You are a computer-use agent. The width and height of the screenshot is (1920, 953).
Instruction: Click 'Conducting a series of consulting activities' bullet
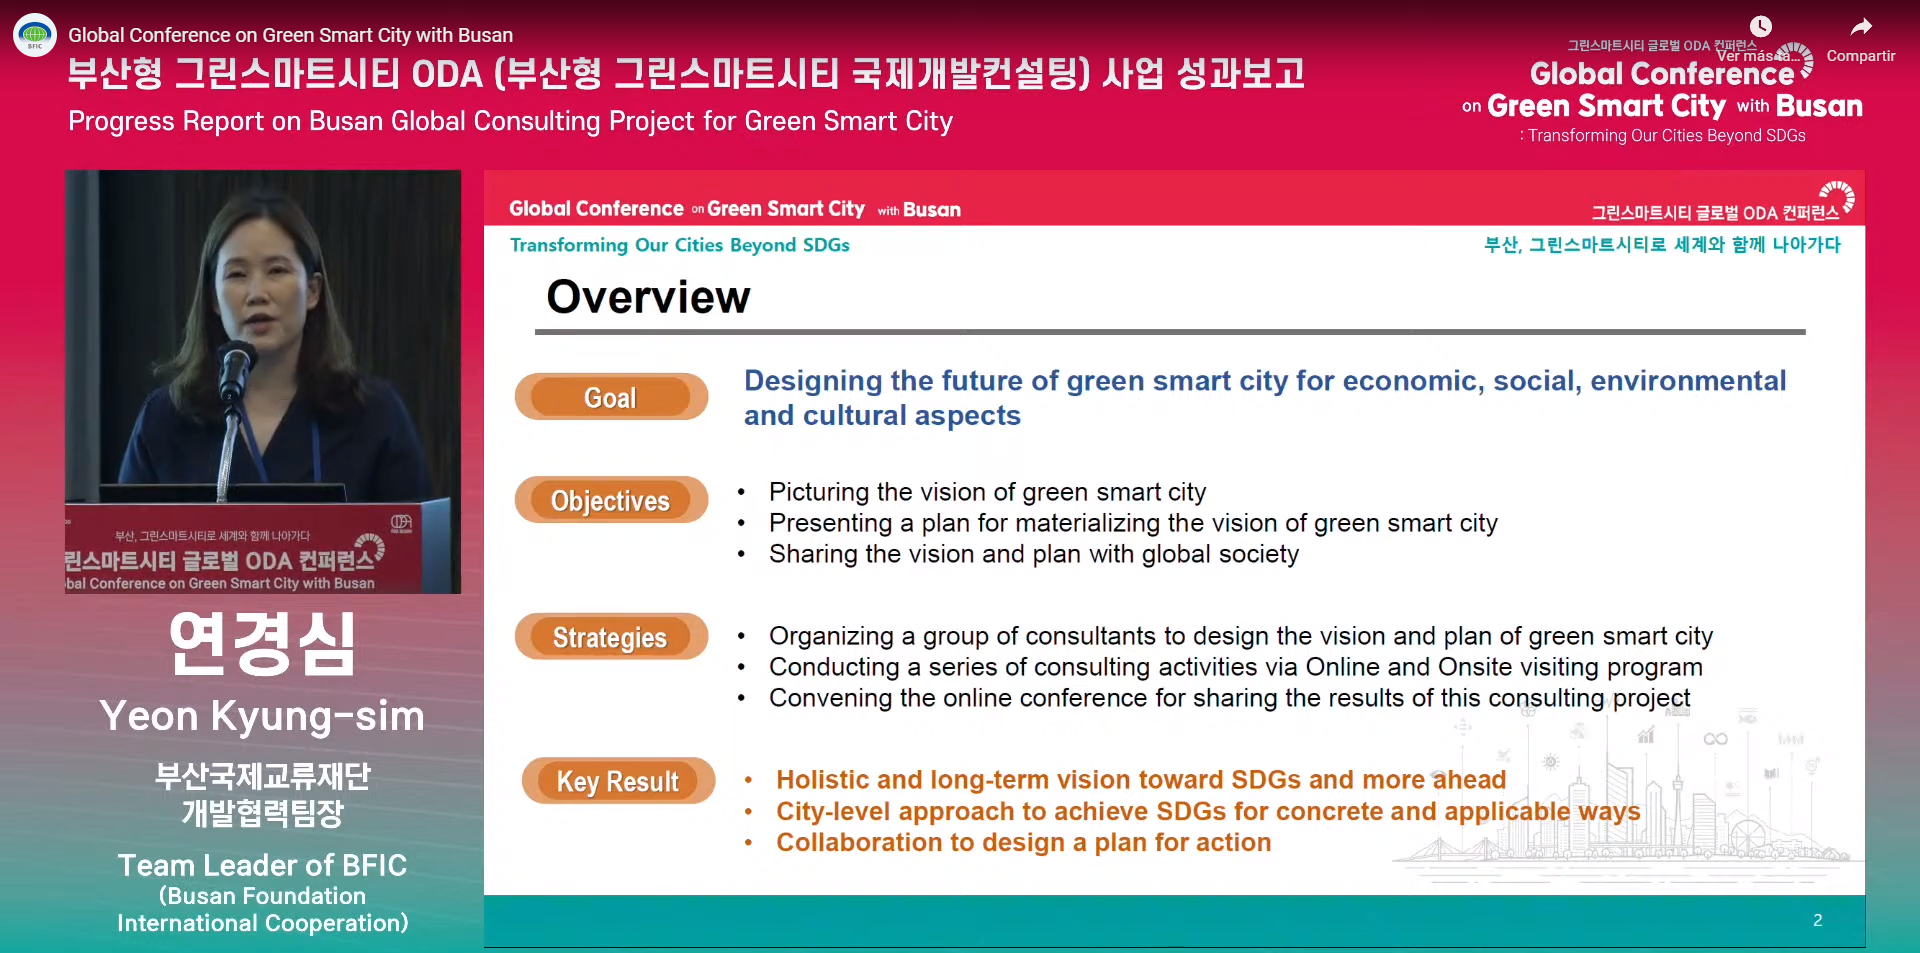1235,667
